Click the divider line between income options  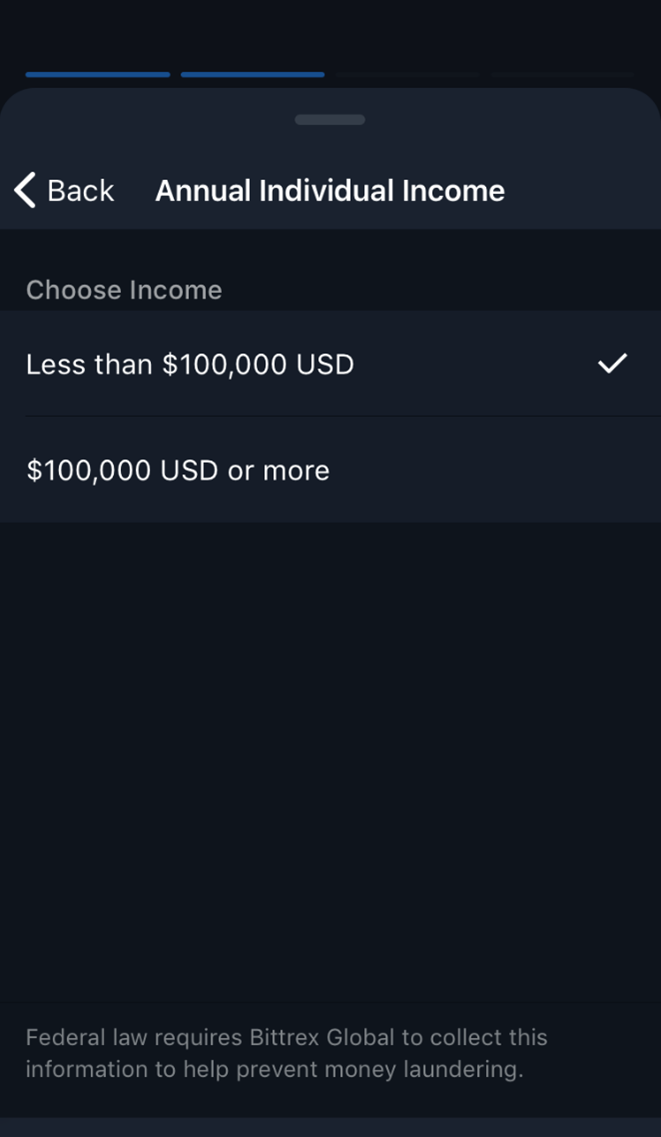344,416
